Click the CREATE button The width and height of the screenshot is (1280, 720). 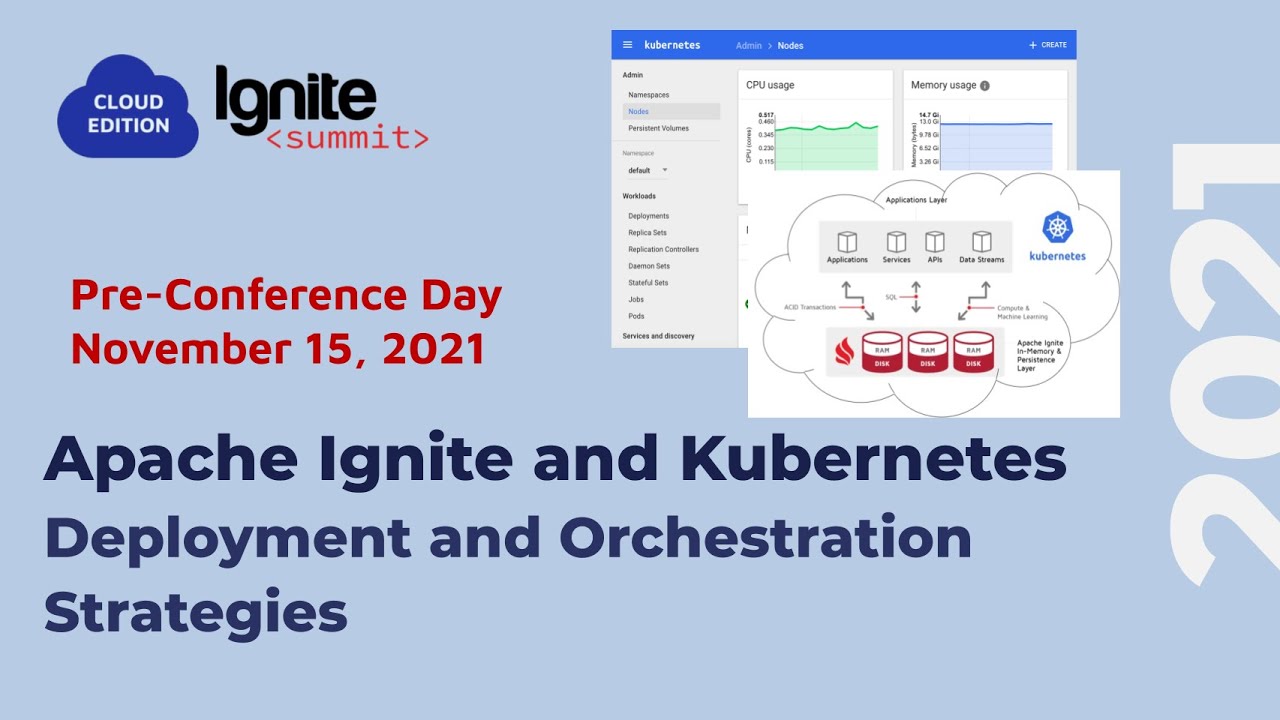click(1048, 45)
